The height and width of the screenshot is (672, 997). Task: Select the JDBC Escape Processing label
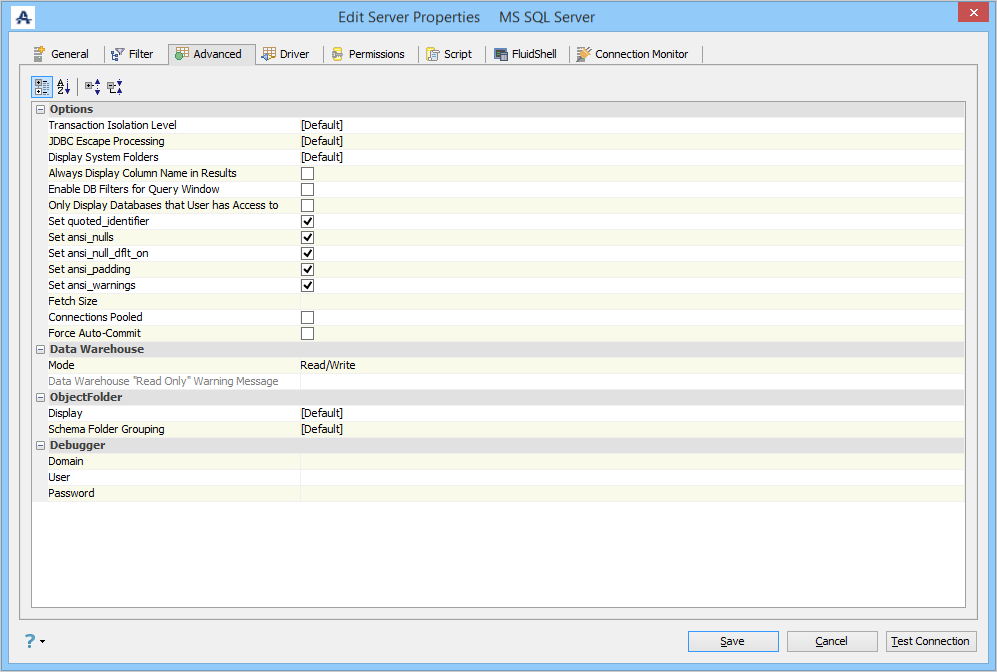(x=106, y=141)
